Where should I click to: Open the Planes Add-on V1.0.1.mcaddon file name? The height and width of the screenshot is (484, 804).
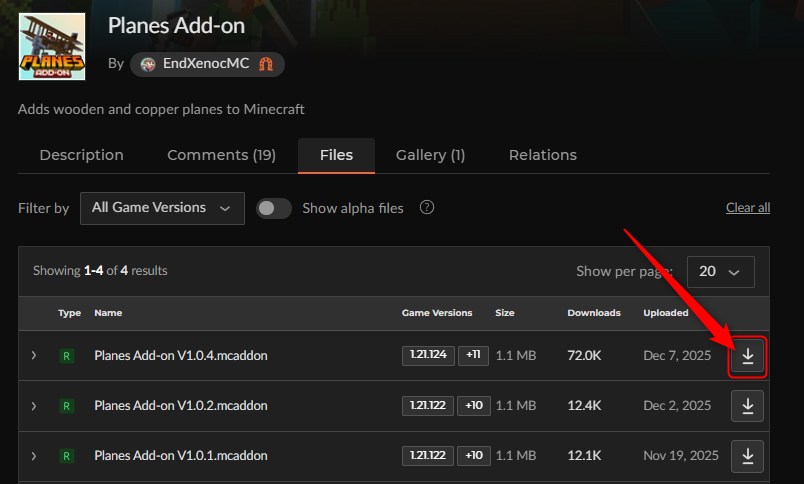(180, 456)
